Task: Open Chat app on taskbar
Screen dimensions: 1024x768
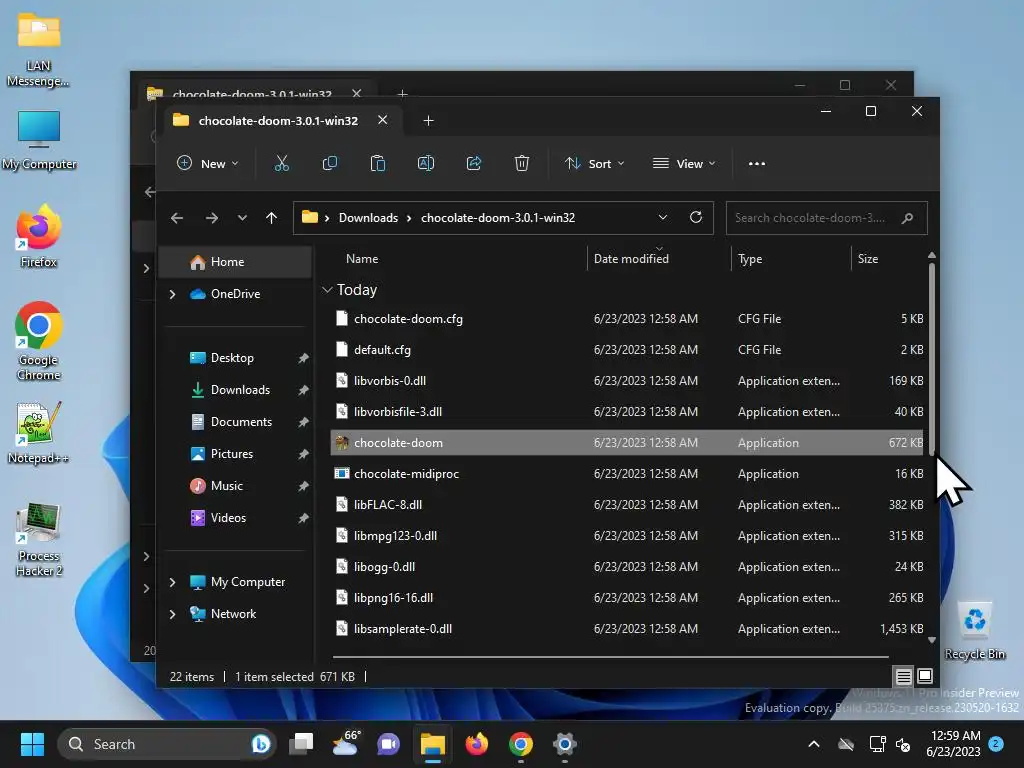Action: [x=389, y=744]
